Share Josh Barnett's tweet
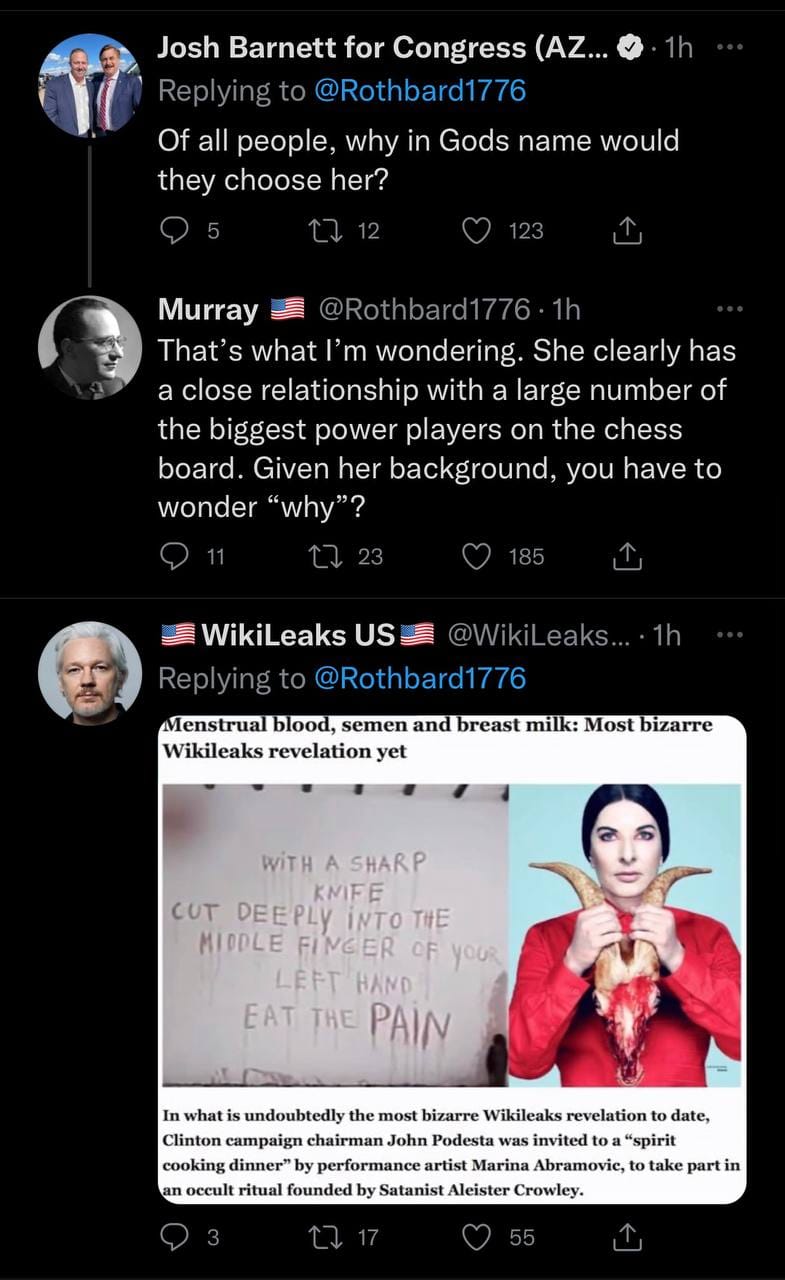The height and width of the screenshot is (1280, 785). [626, 231]
